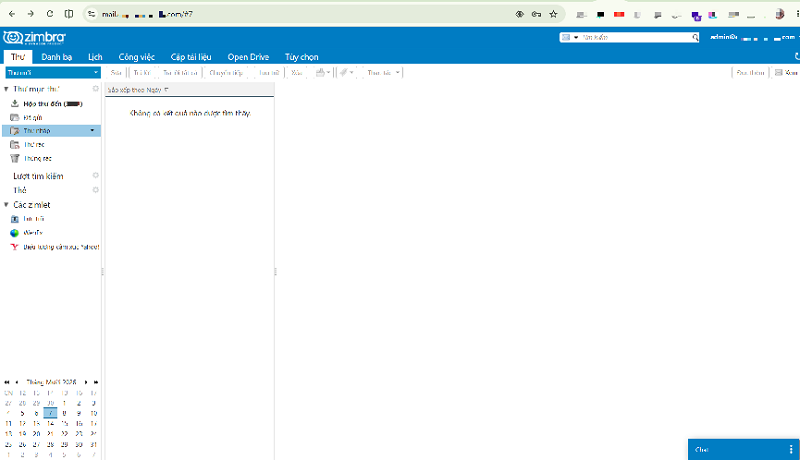Viewport: 800px width, 460px height.
Task: Open the Thư nháp folder dropdown arrow
Action: 92,131
